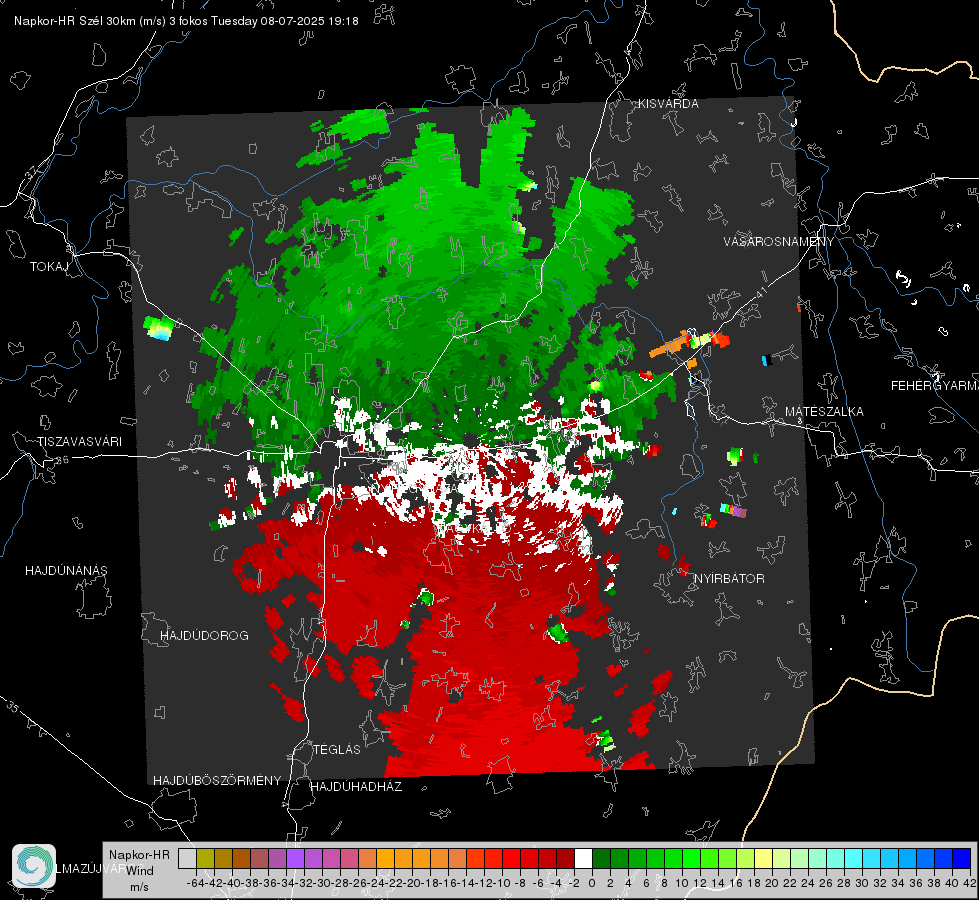The height and width of the screenshot is (900, 979).
Task: Select the KISVÁRDA city label
Action: pyautogui.click(x=668, y=104)
